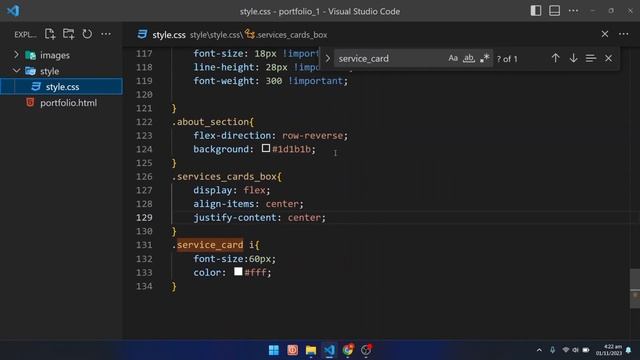Open the Windows Start menu
This screenshot has height=360, width=640.
click(273, 350)
